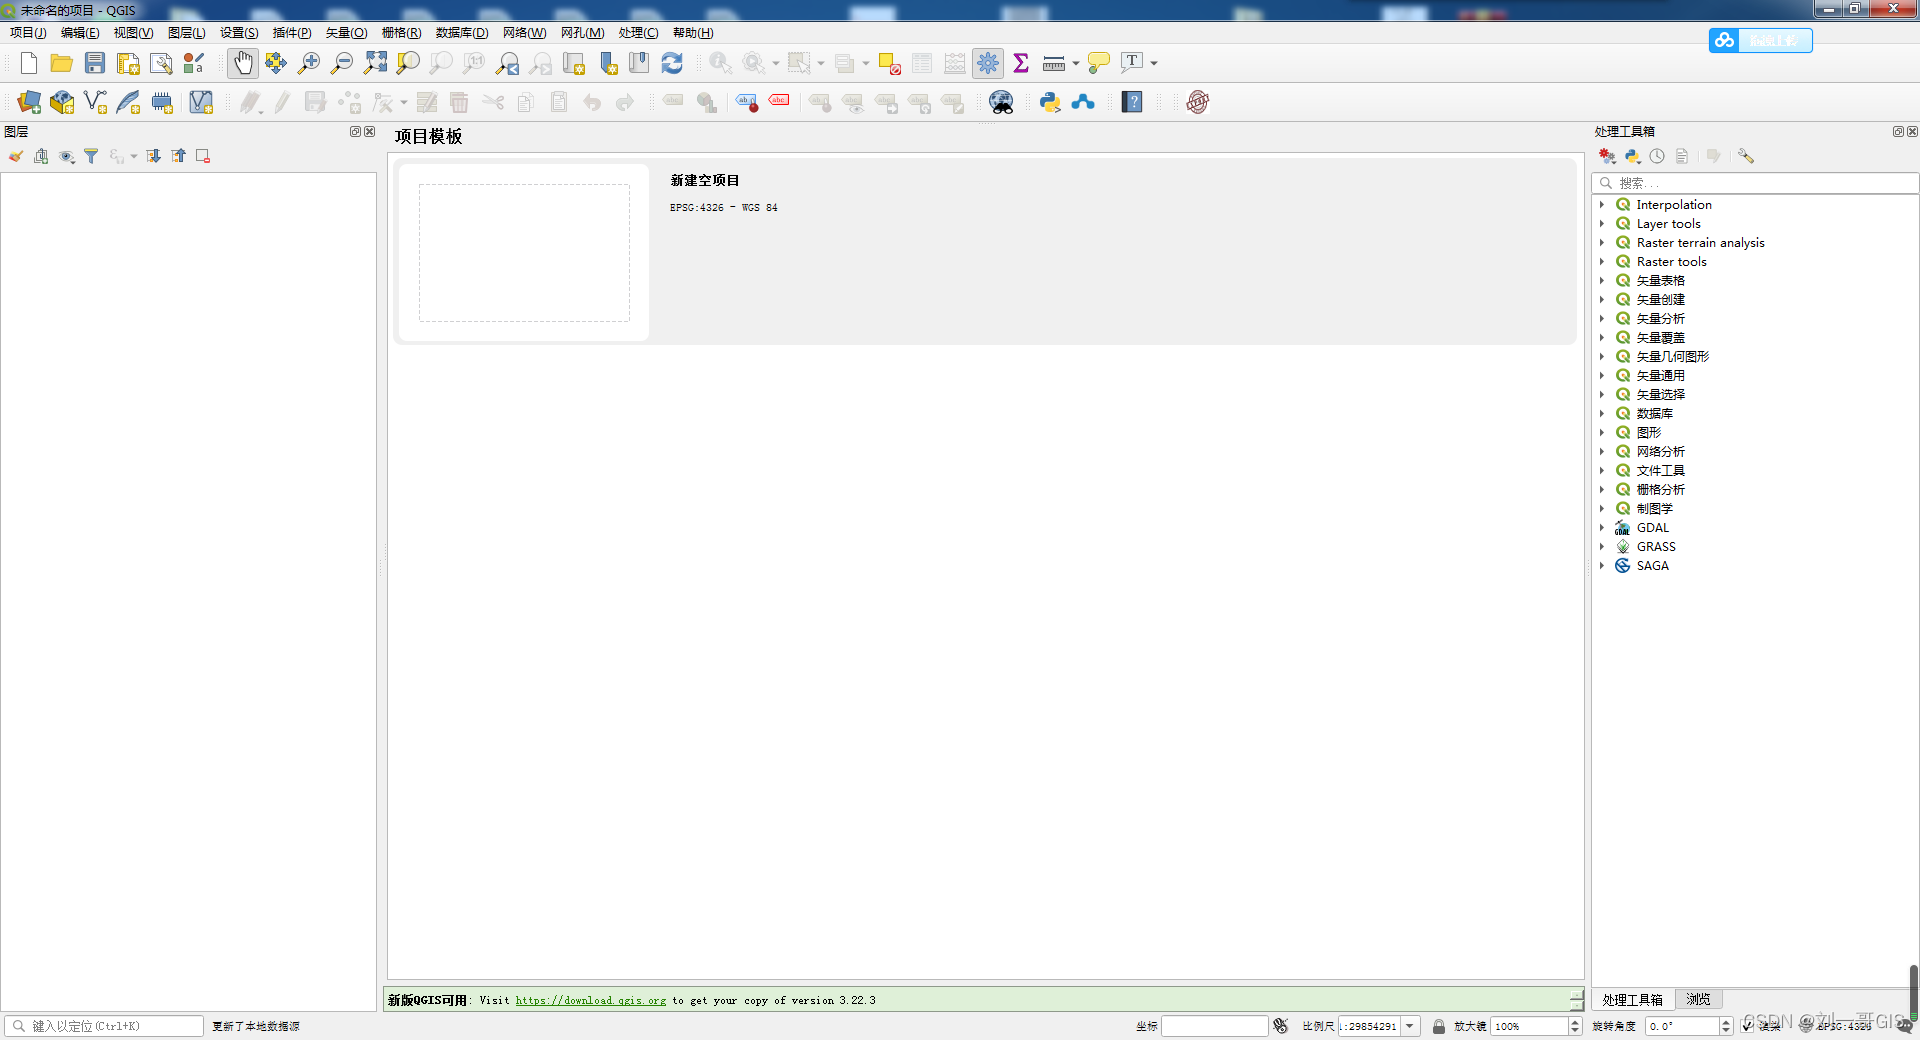Open the measure tool dropdown arrow
The width and height of the screenshot is (1920, 1040).
pyautogui.click(x=1076, y=63)
